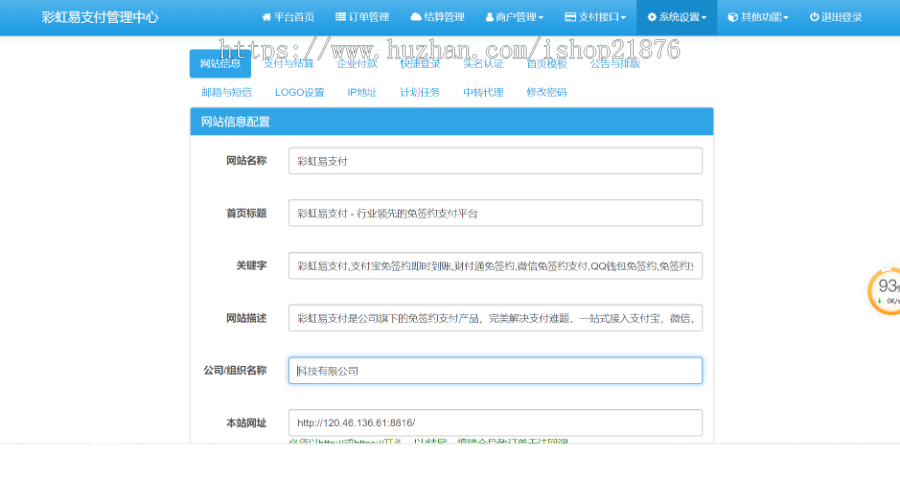This screenshot has height=479, width=900.
Task: Click the home icon beside 平台首页
Action: coord(266,17)
